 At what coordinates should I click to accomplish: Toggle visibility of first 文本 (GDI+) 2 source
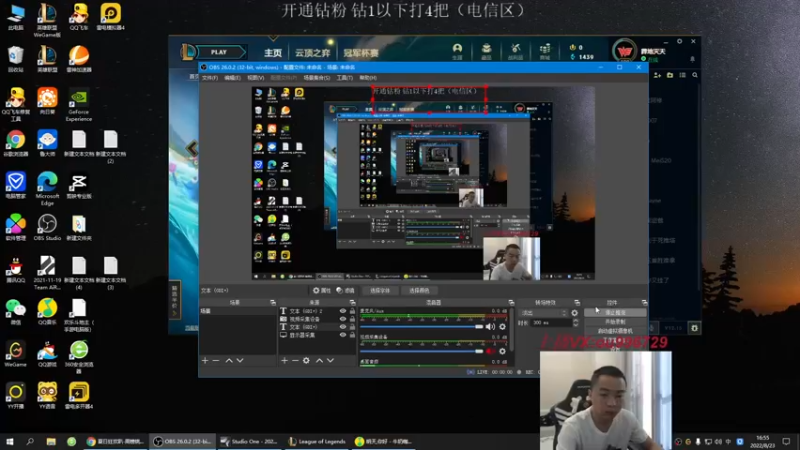343,311
